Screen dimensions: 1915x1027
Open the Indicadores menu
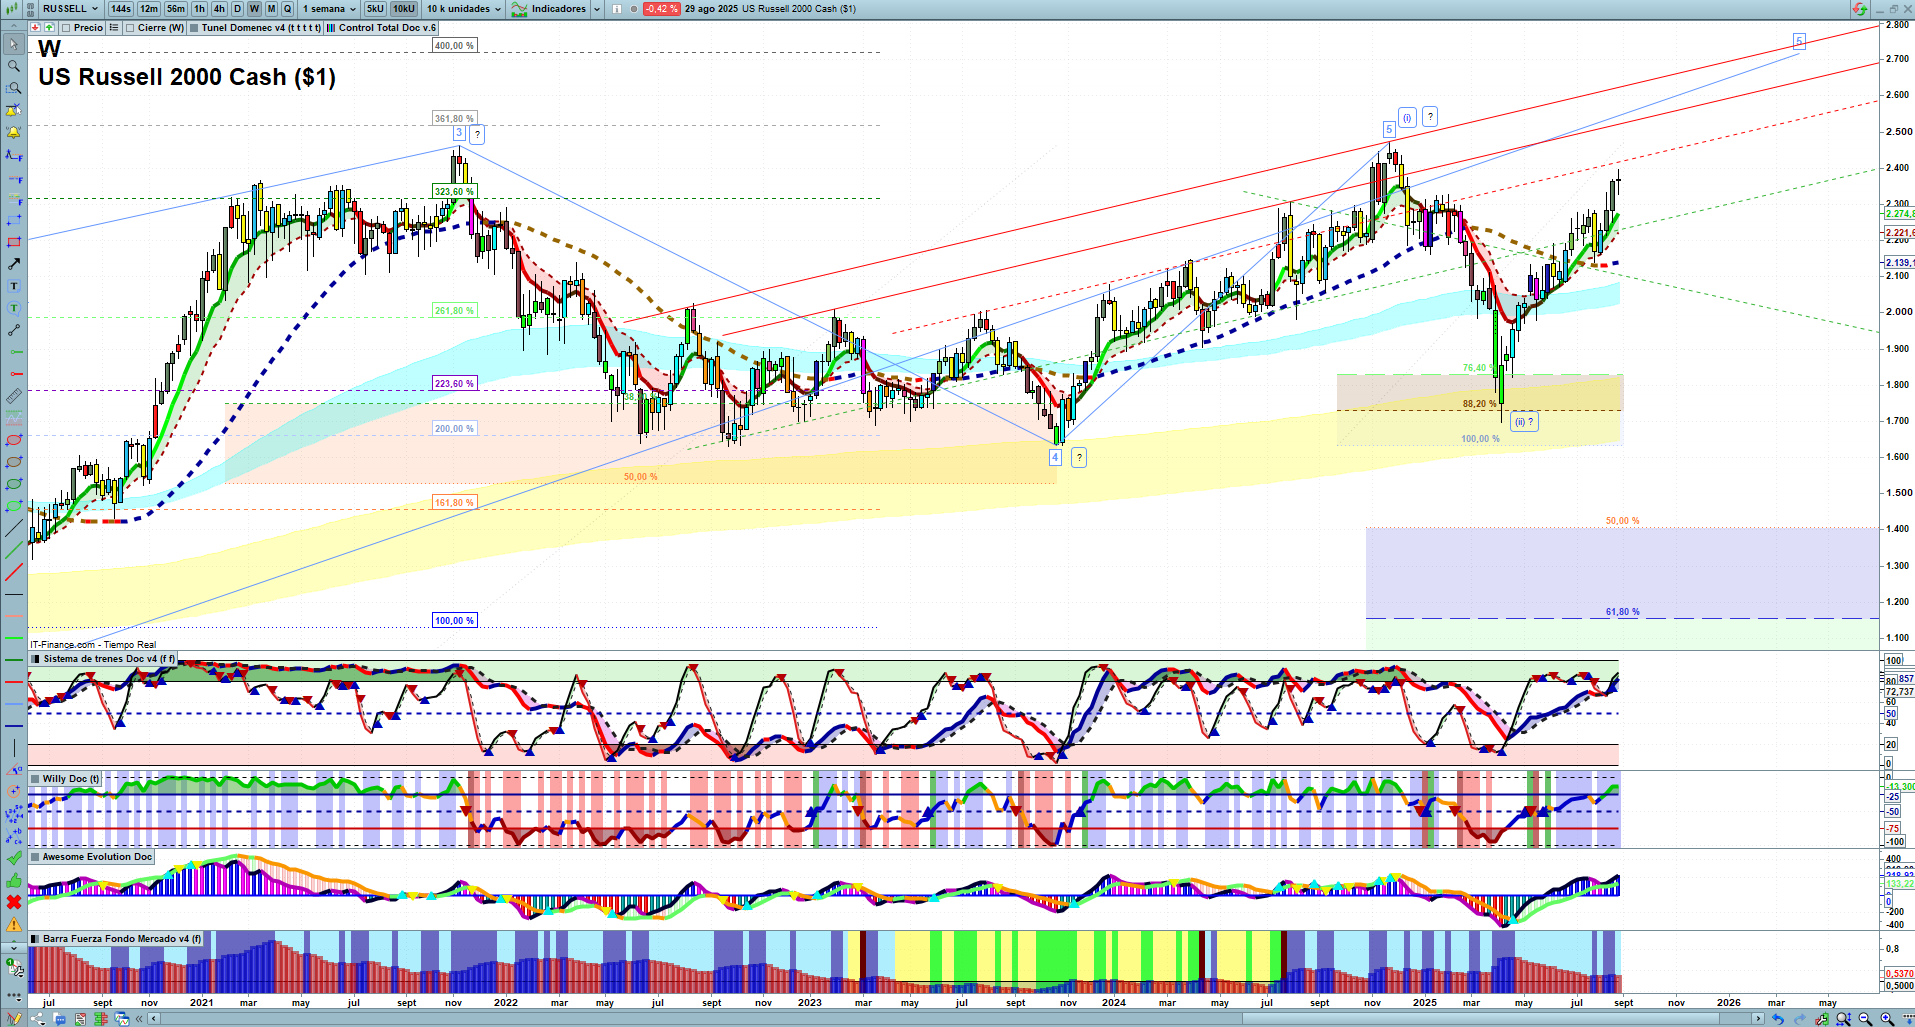coord(549,9)
